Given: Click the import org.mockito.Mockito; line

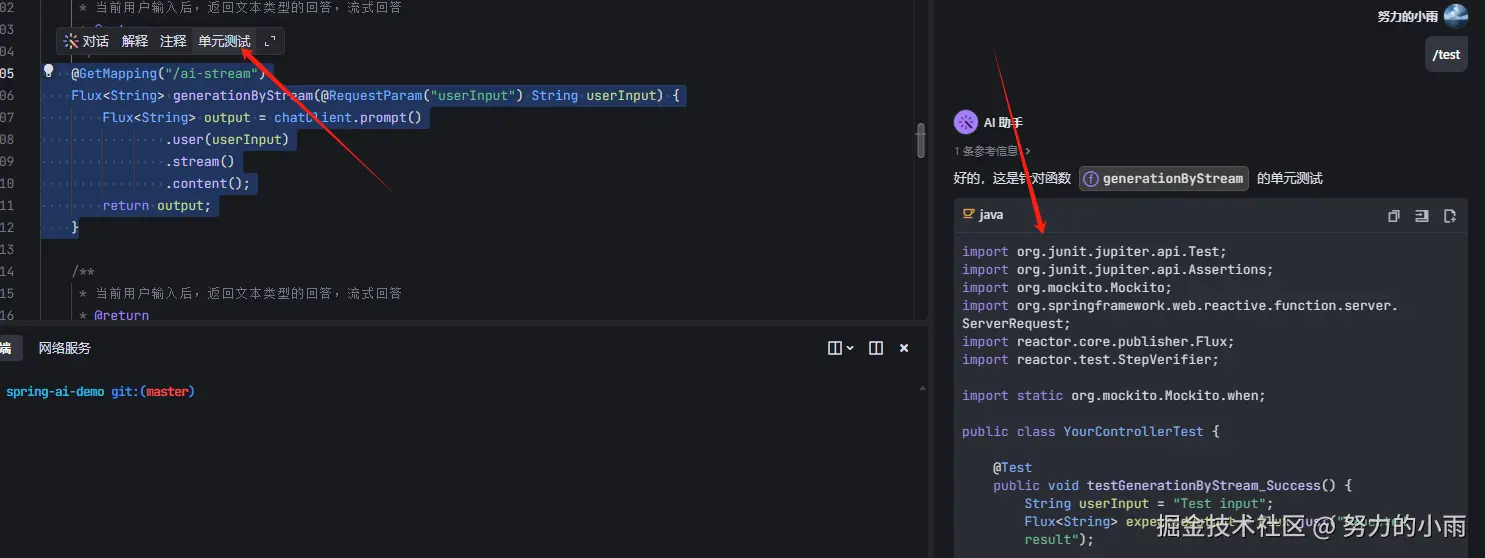Looking at the screenshot, I should (1067, 288).
